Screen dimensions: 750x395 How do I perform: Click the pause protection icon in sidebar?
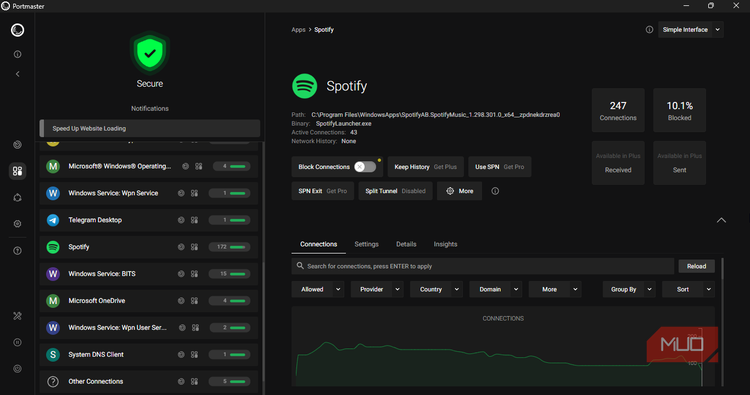[x=17, y=342]
